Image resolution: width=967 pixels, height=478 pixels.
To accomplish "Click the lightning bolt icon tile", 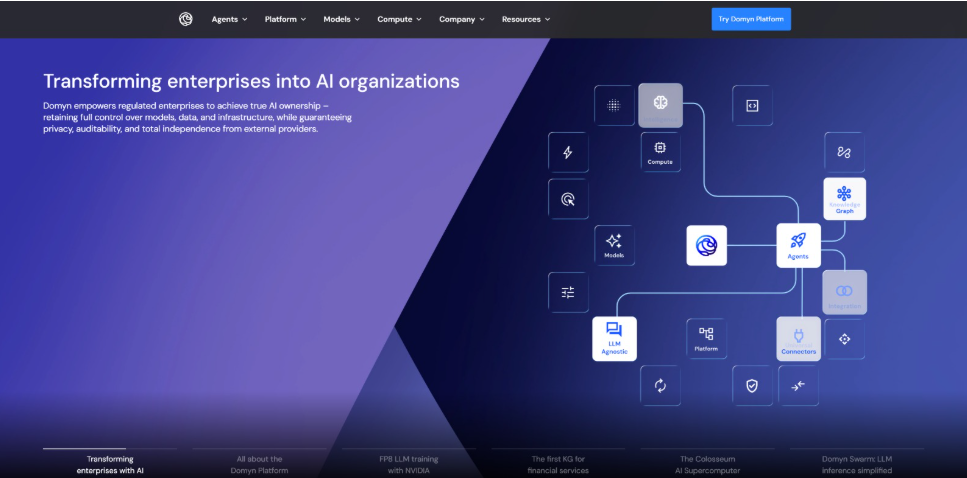I will [x=568, y=152].
